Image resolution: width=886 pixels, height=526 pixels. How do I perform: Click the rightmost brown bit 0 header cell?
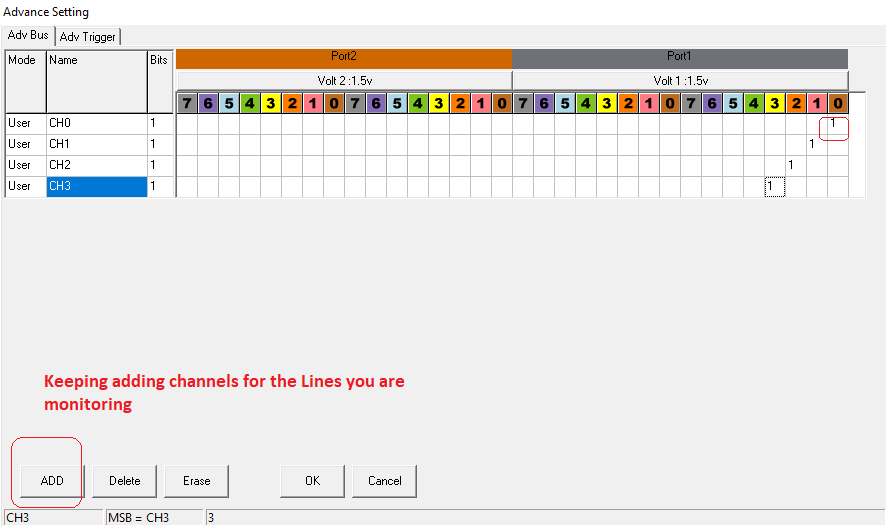click(837, 103)
